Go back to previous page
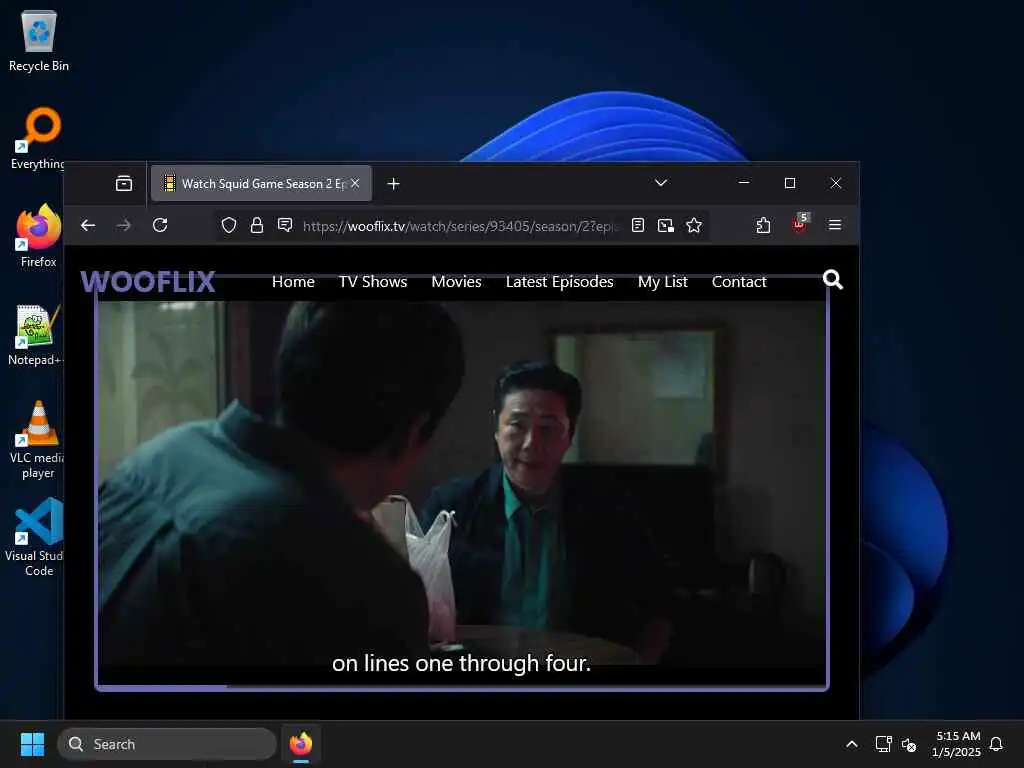1024x768 pixels. coord(88,225)
